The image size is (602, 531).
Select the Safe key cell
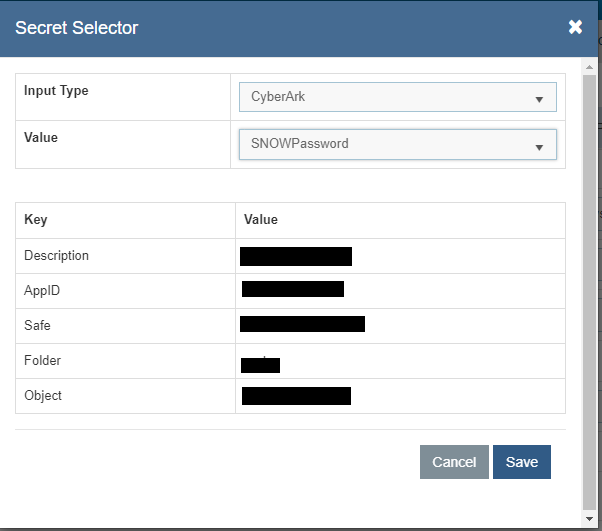pos(37,325)
